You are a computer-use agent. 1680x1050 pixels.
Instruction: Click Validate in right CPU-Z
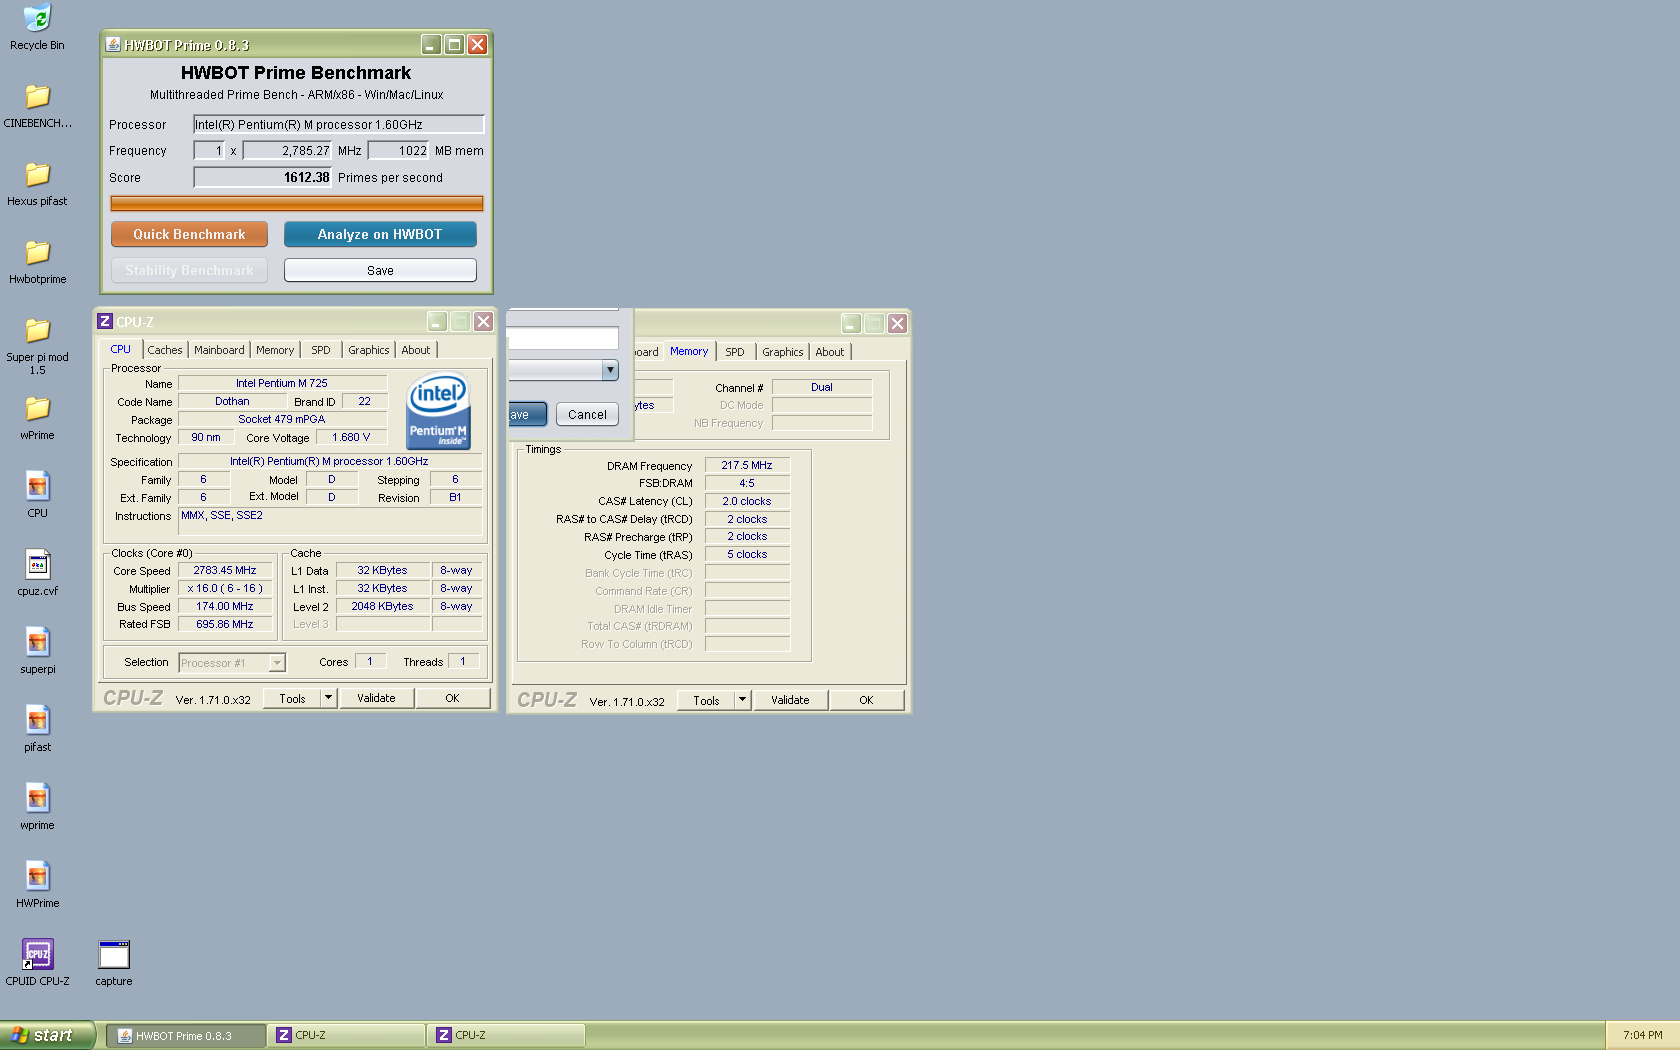(790, 700)
